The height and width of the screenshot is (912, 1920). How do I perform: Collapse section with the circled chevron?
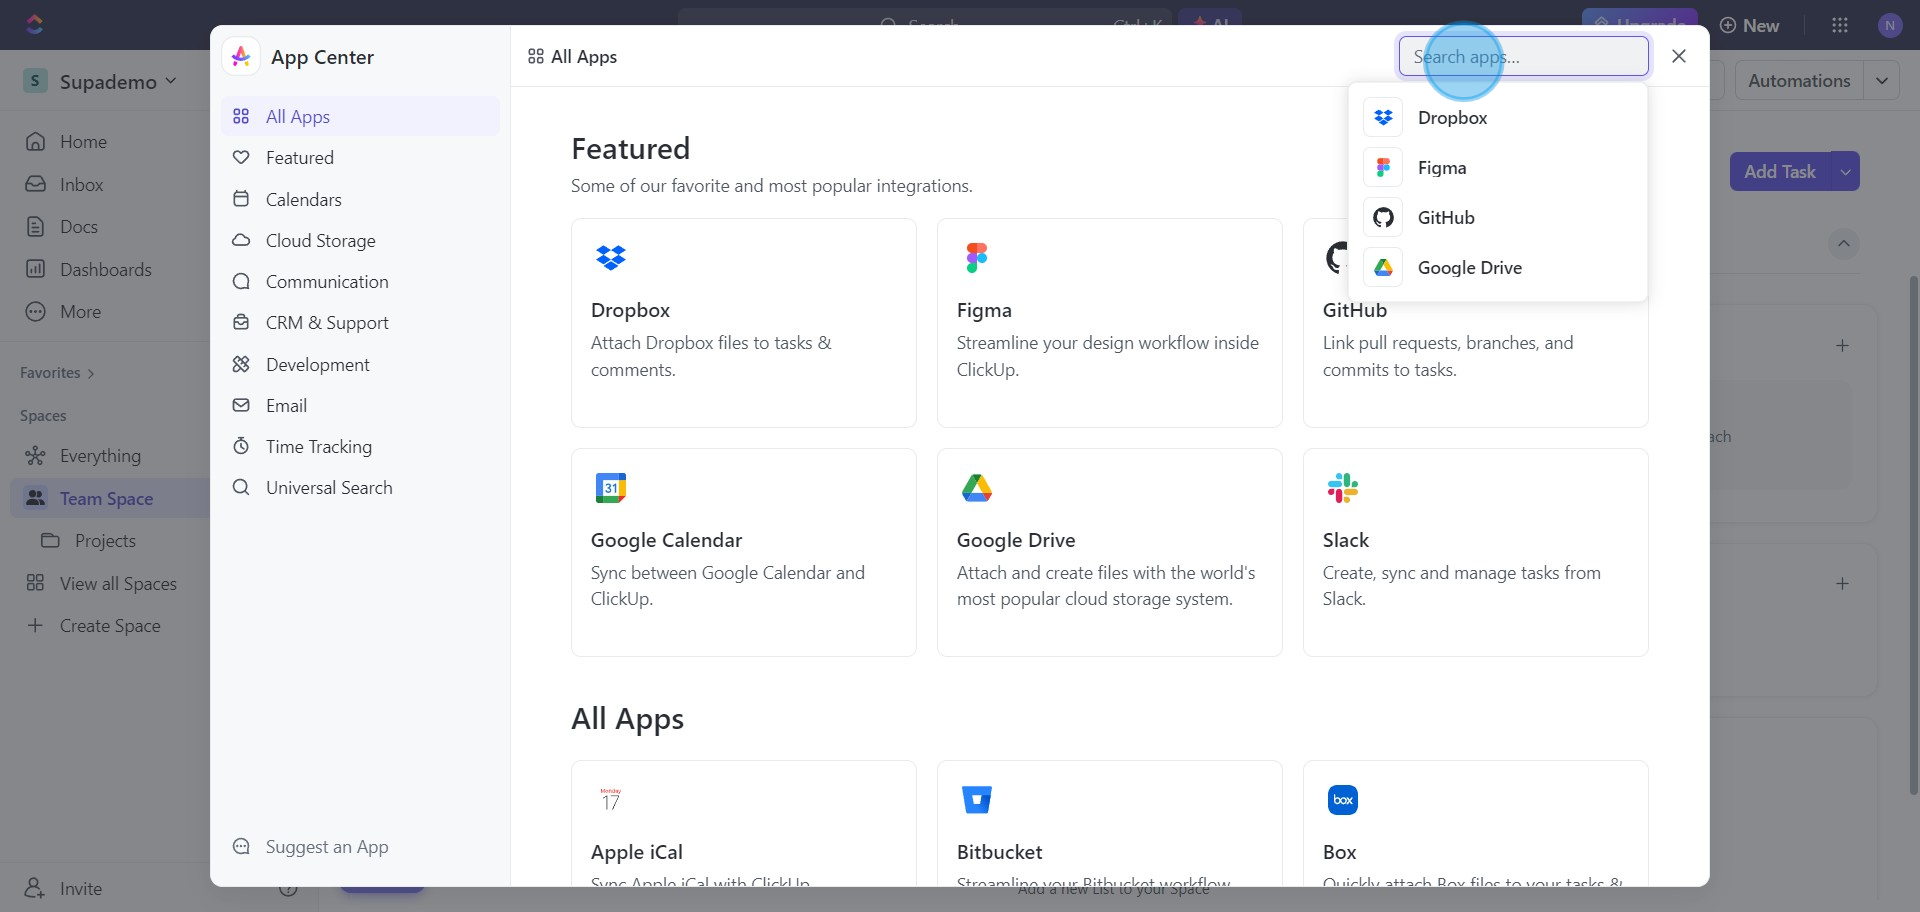pos(1844,244)
